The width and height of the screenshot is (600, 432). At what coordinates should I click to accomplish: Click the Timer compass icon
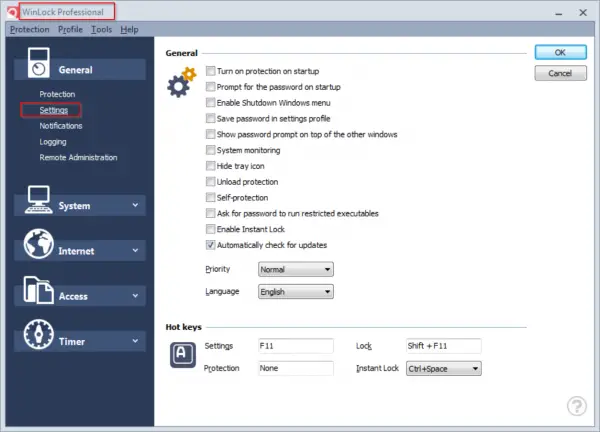point(38,334)
